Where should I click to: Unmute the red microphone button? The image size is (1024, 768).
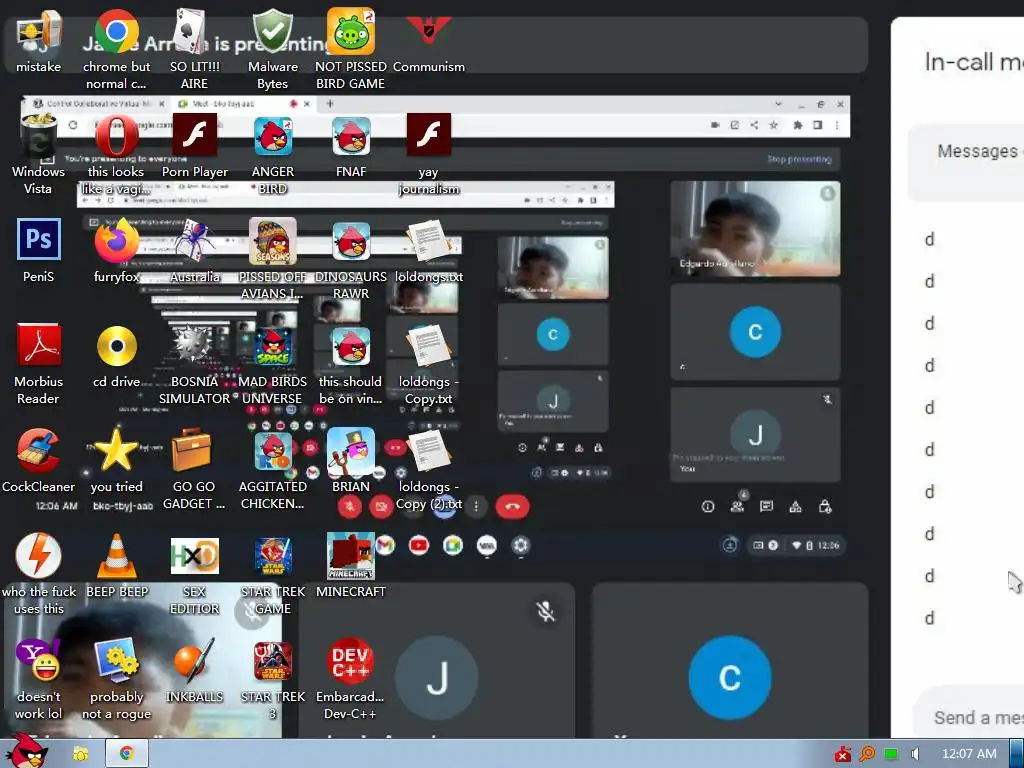349,506
